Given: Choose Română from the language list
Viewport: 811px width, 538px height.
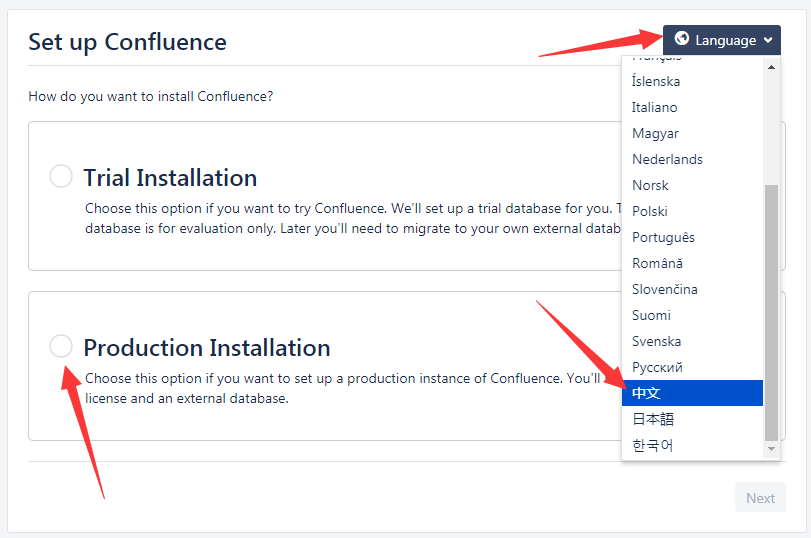Looking at the screenshot, I should (692, 263).
